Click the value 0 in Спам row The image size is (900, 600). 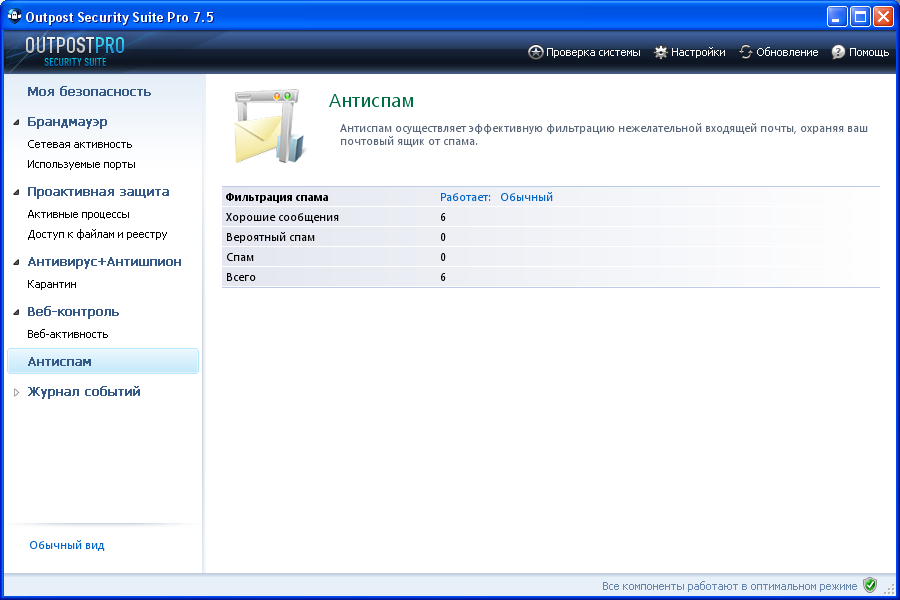coord(443,257)
